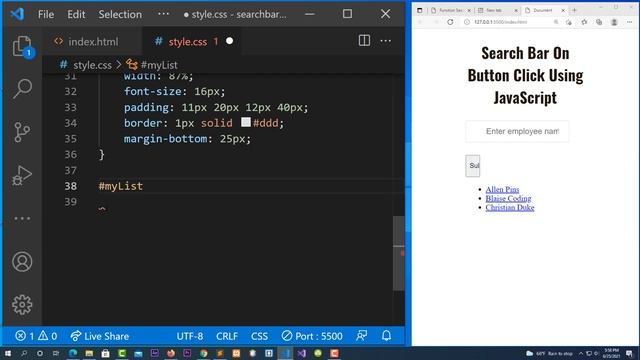The width and height of the screenshot is (640, 360).
Task: Open the File menu
Action: click(46, 14)
